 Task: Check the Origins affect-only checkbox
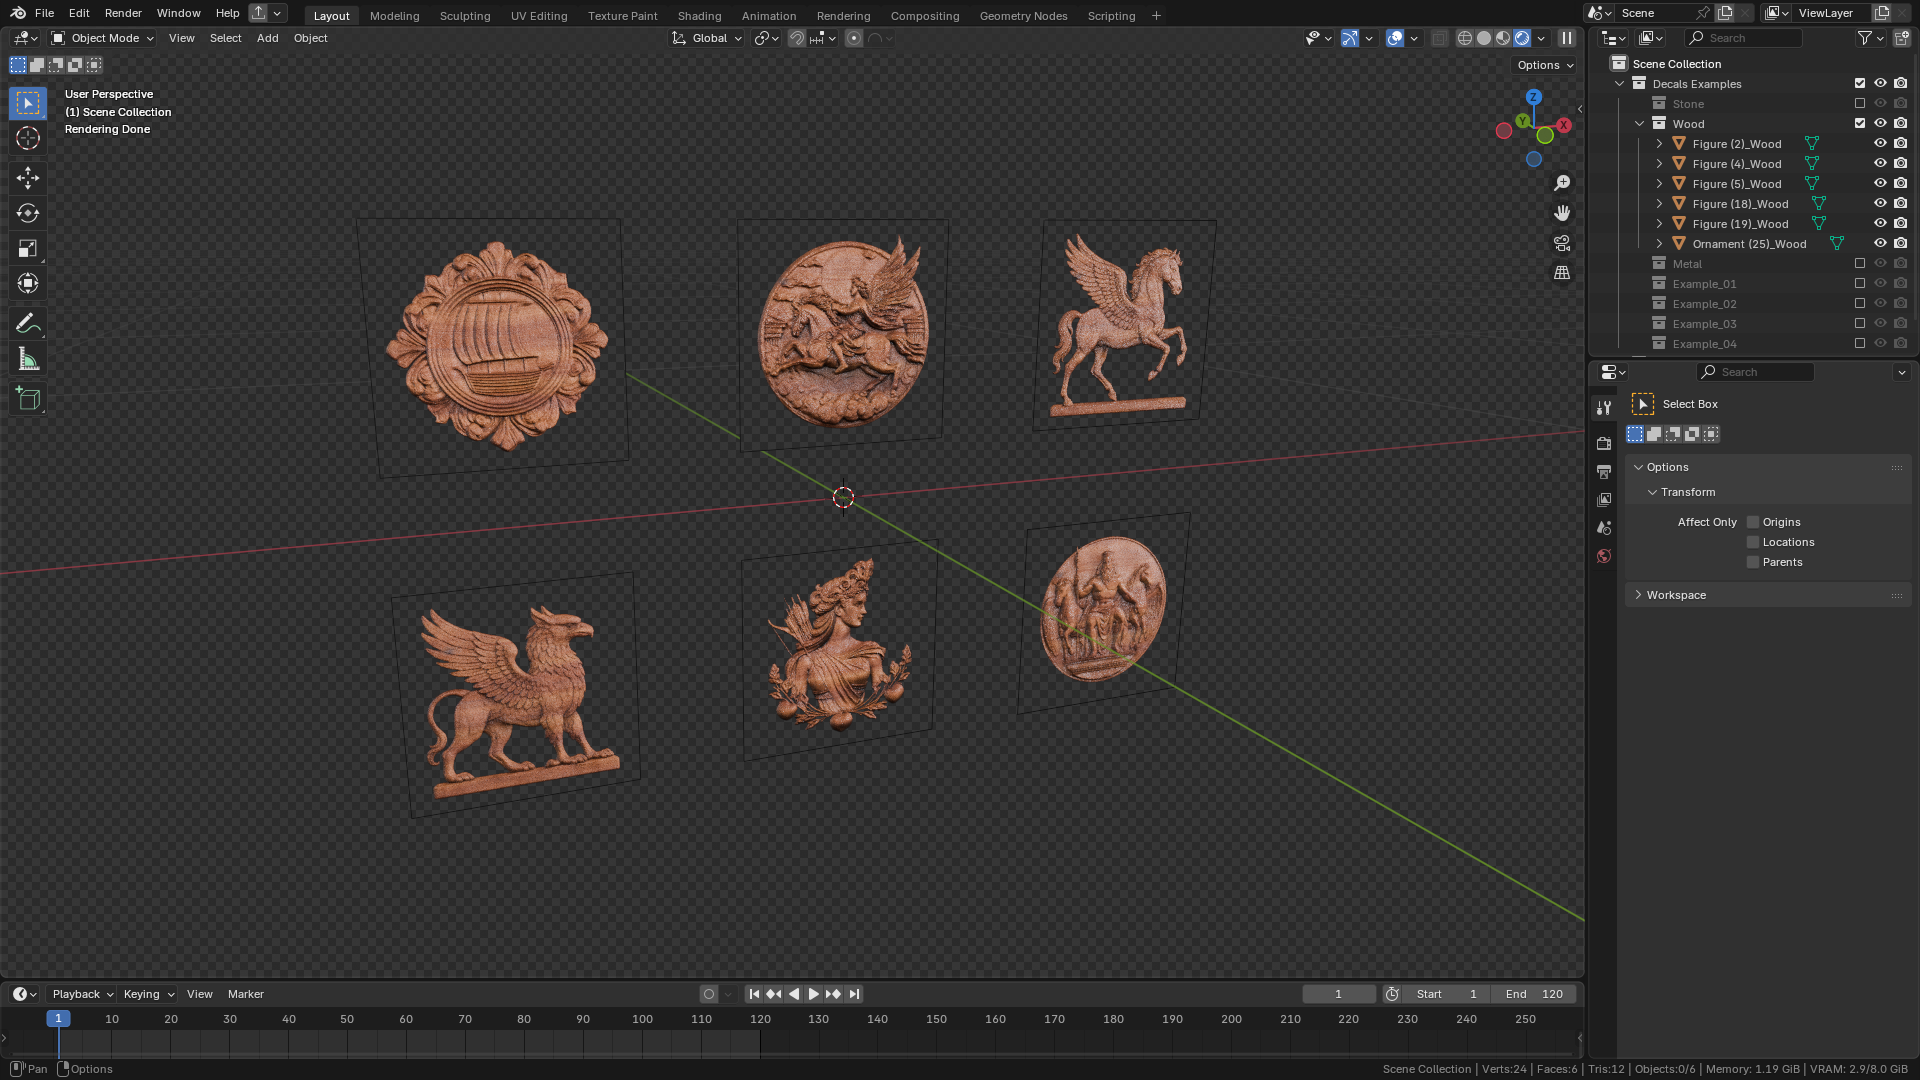point(1753,522)
